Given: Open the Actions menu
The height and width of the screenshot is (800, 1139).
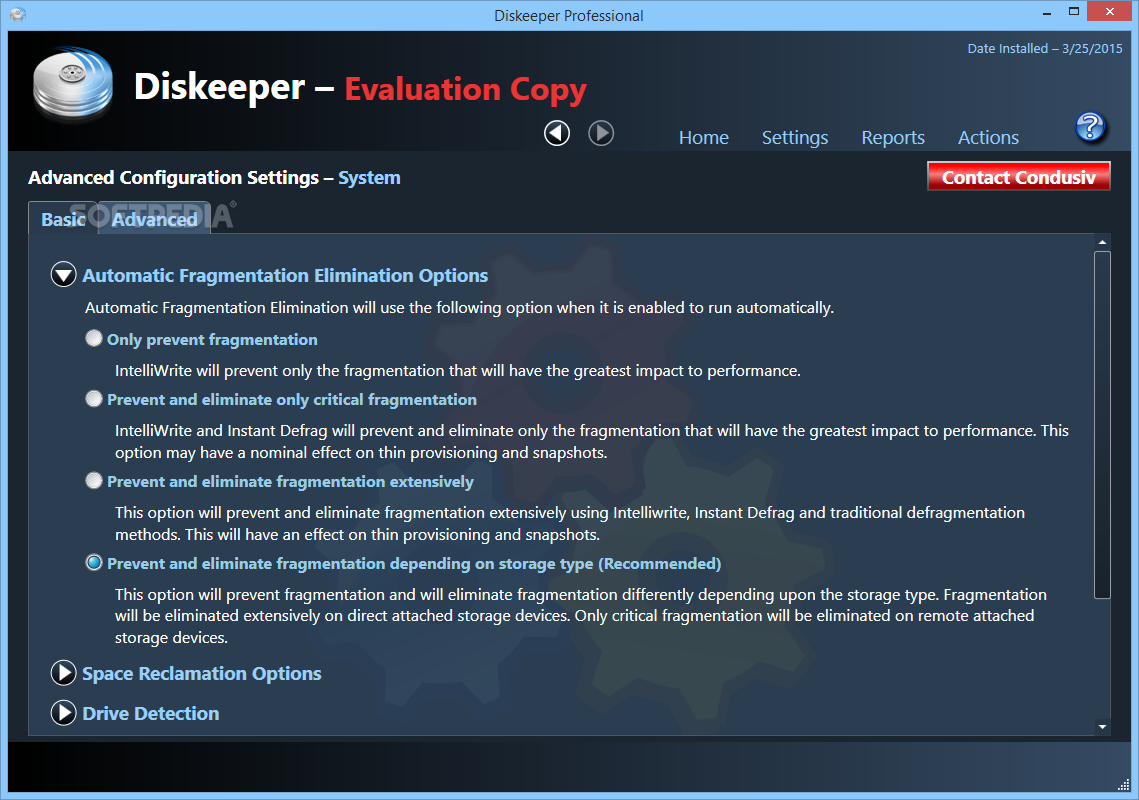Looking at the screenshot, I should [988, 137].
